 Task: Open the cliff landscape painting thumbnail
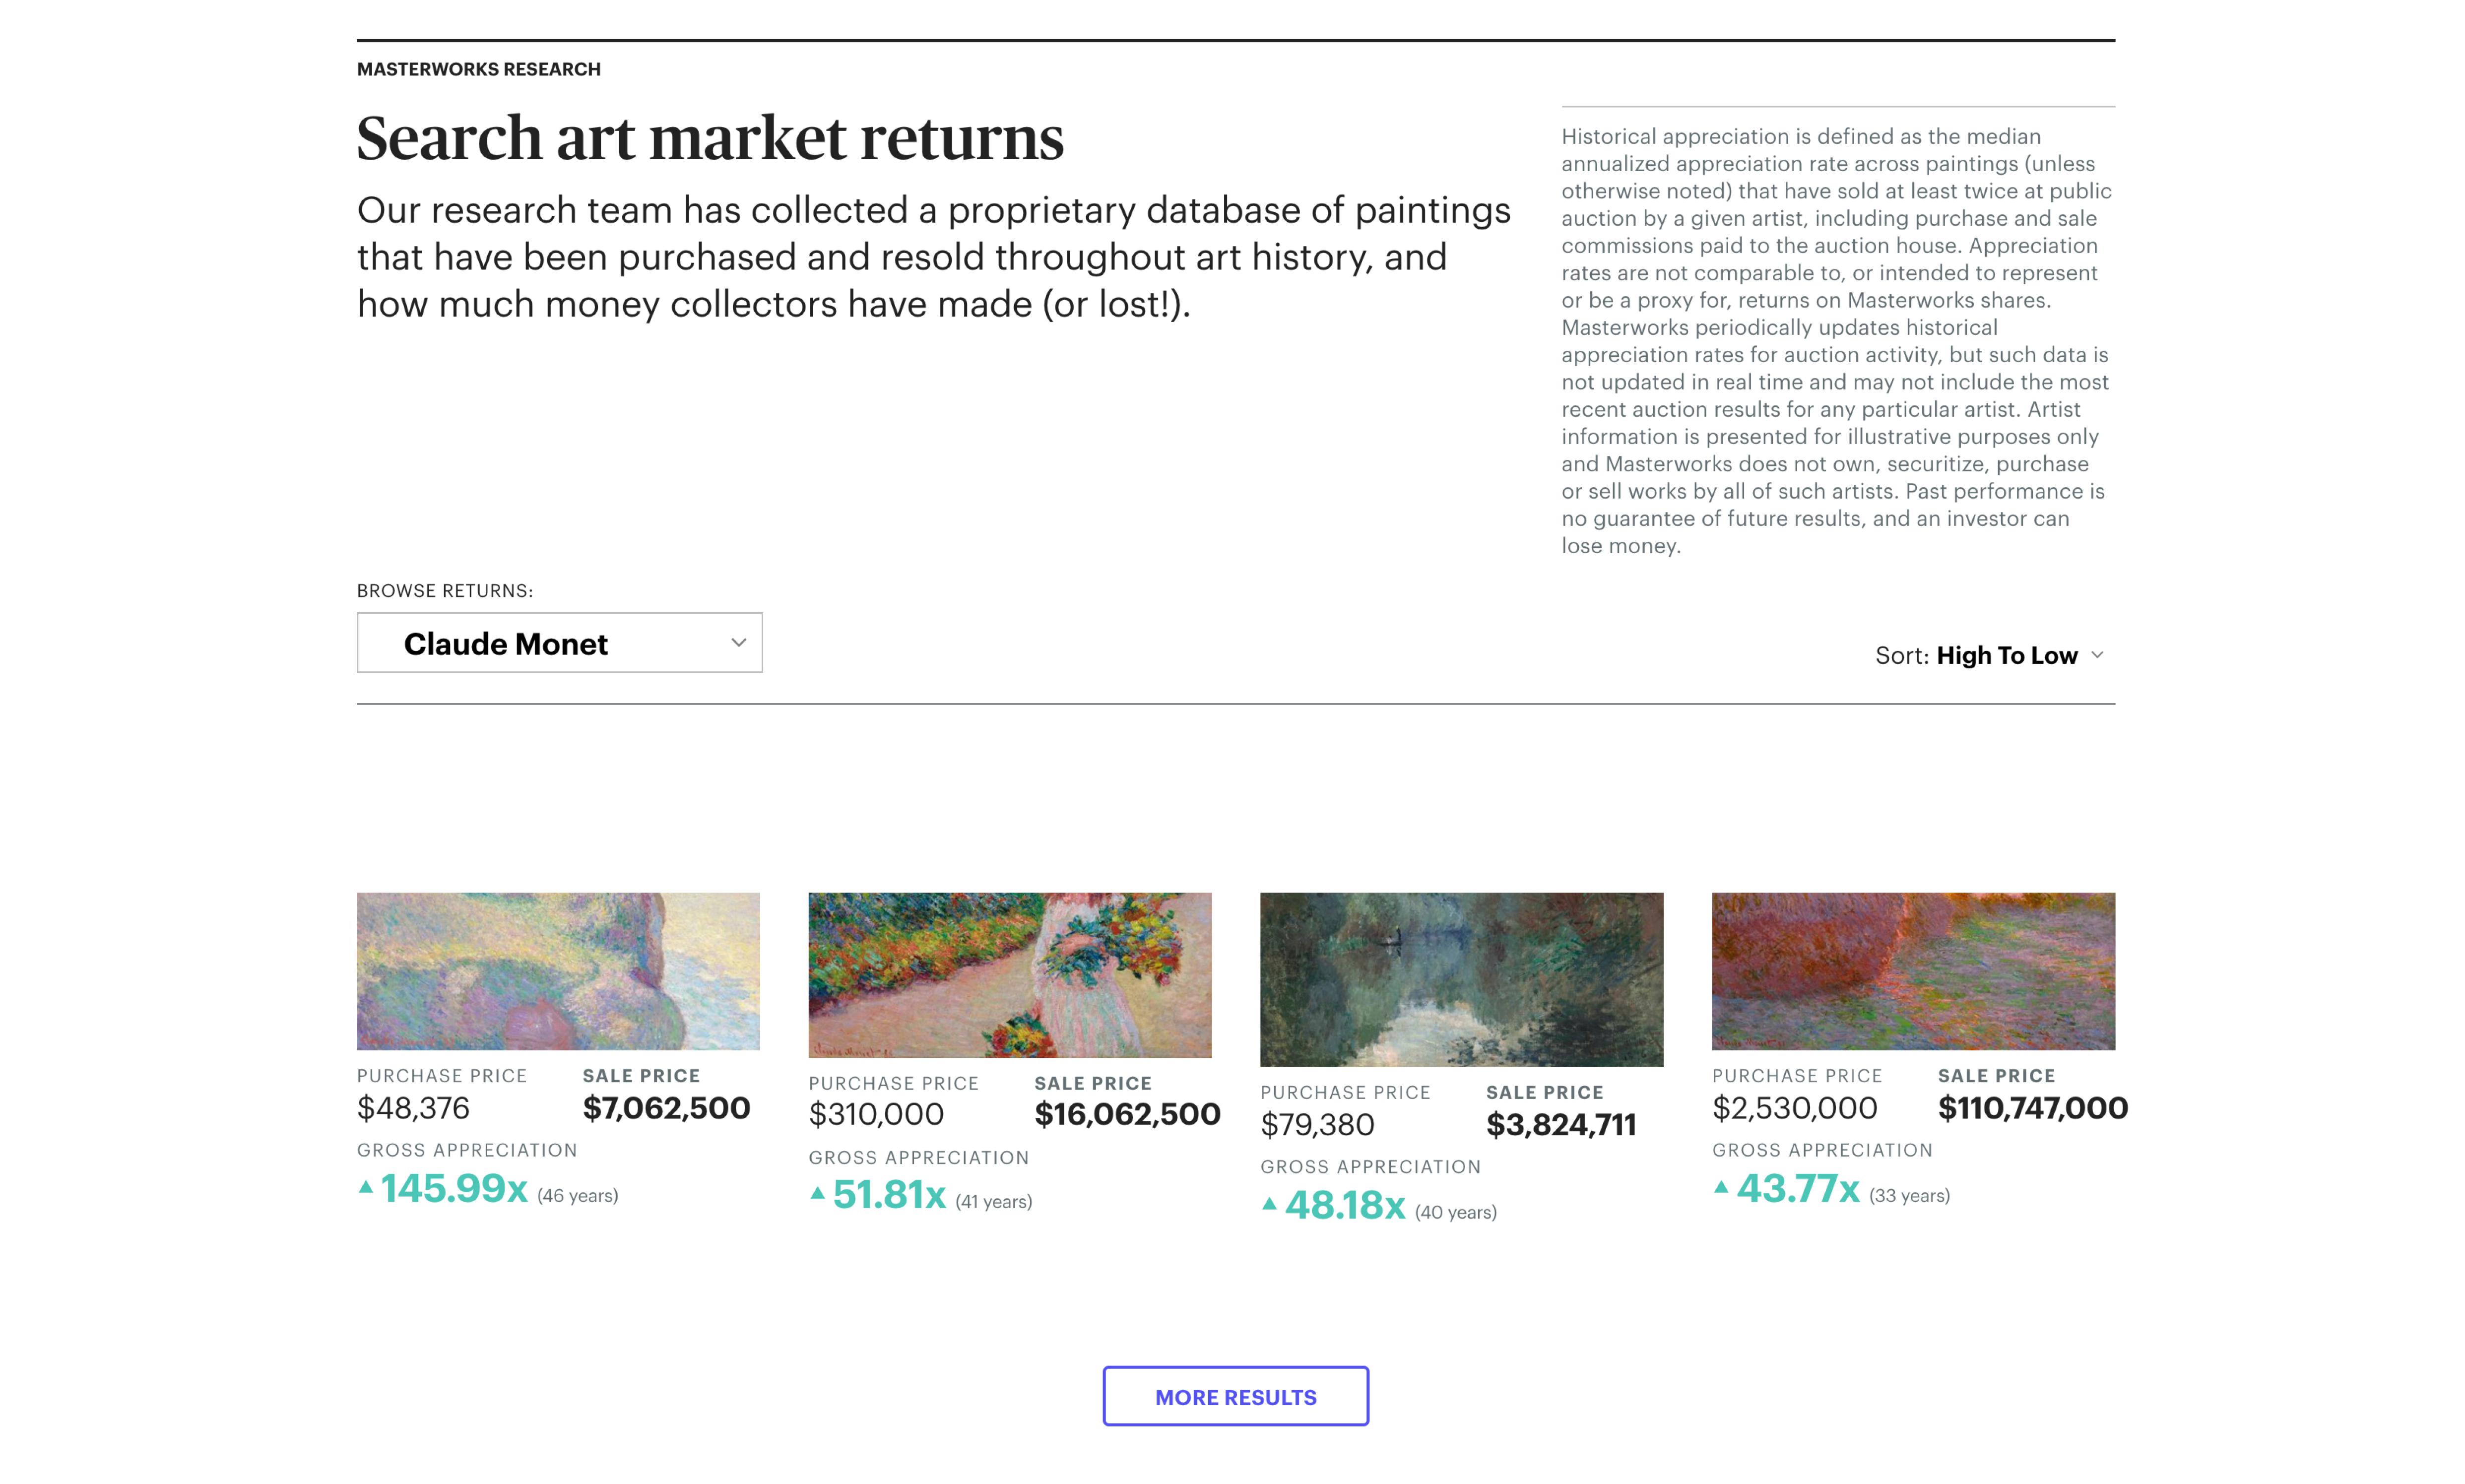click(x=558, y=971)
